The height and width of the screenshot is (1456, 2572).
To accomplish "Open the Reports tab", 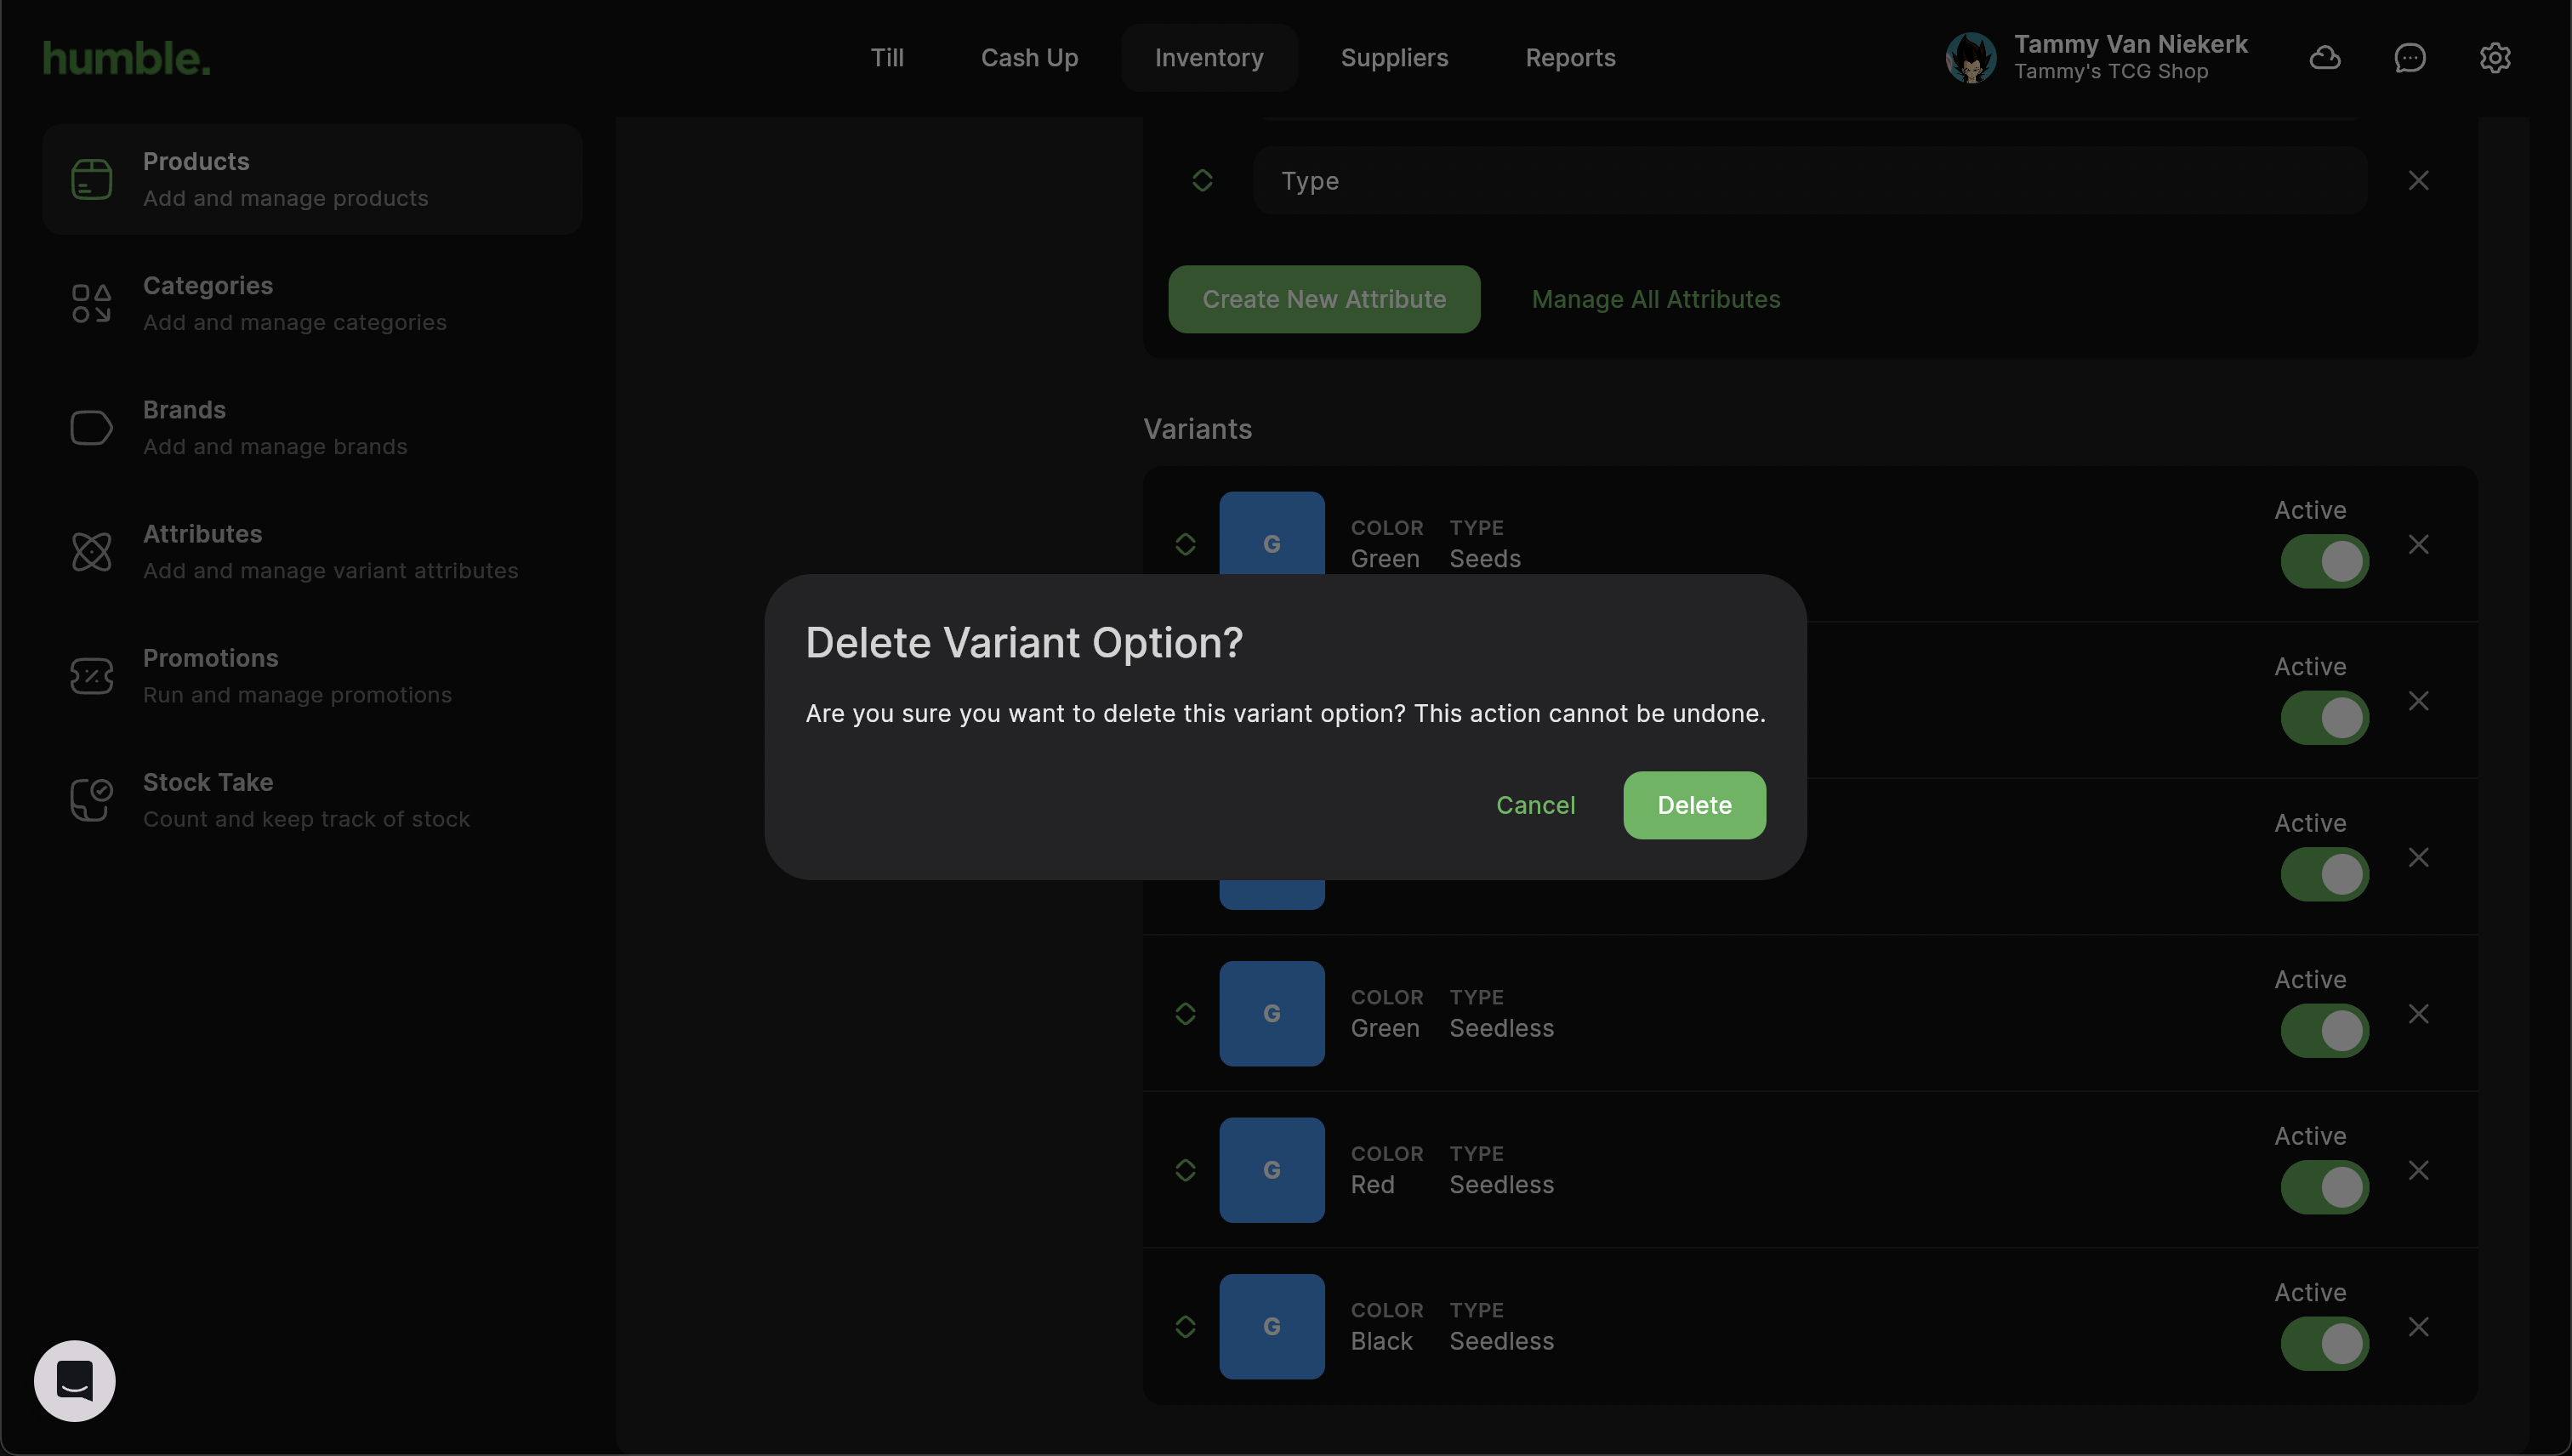I will click(x=1570, y=58).
